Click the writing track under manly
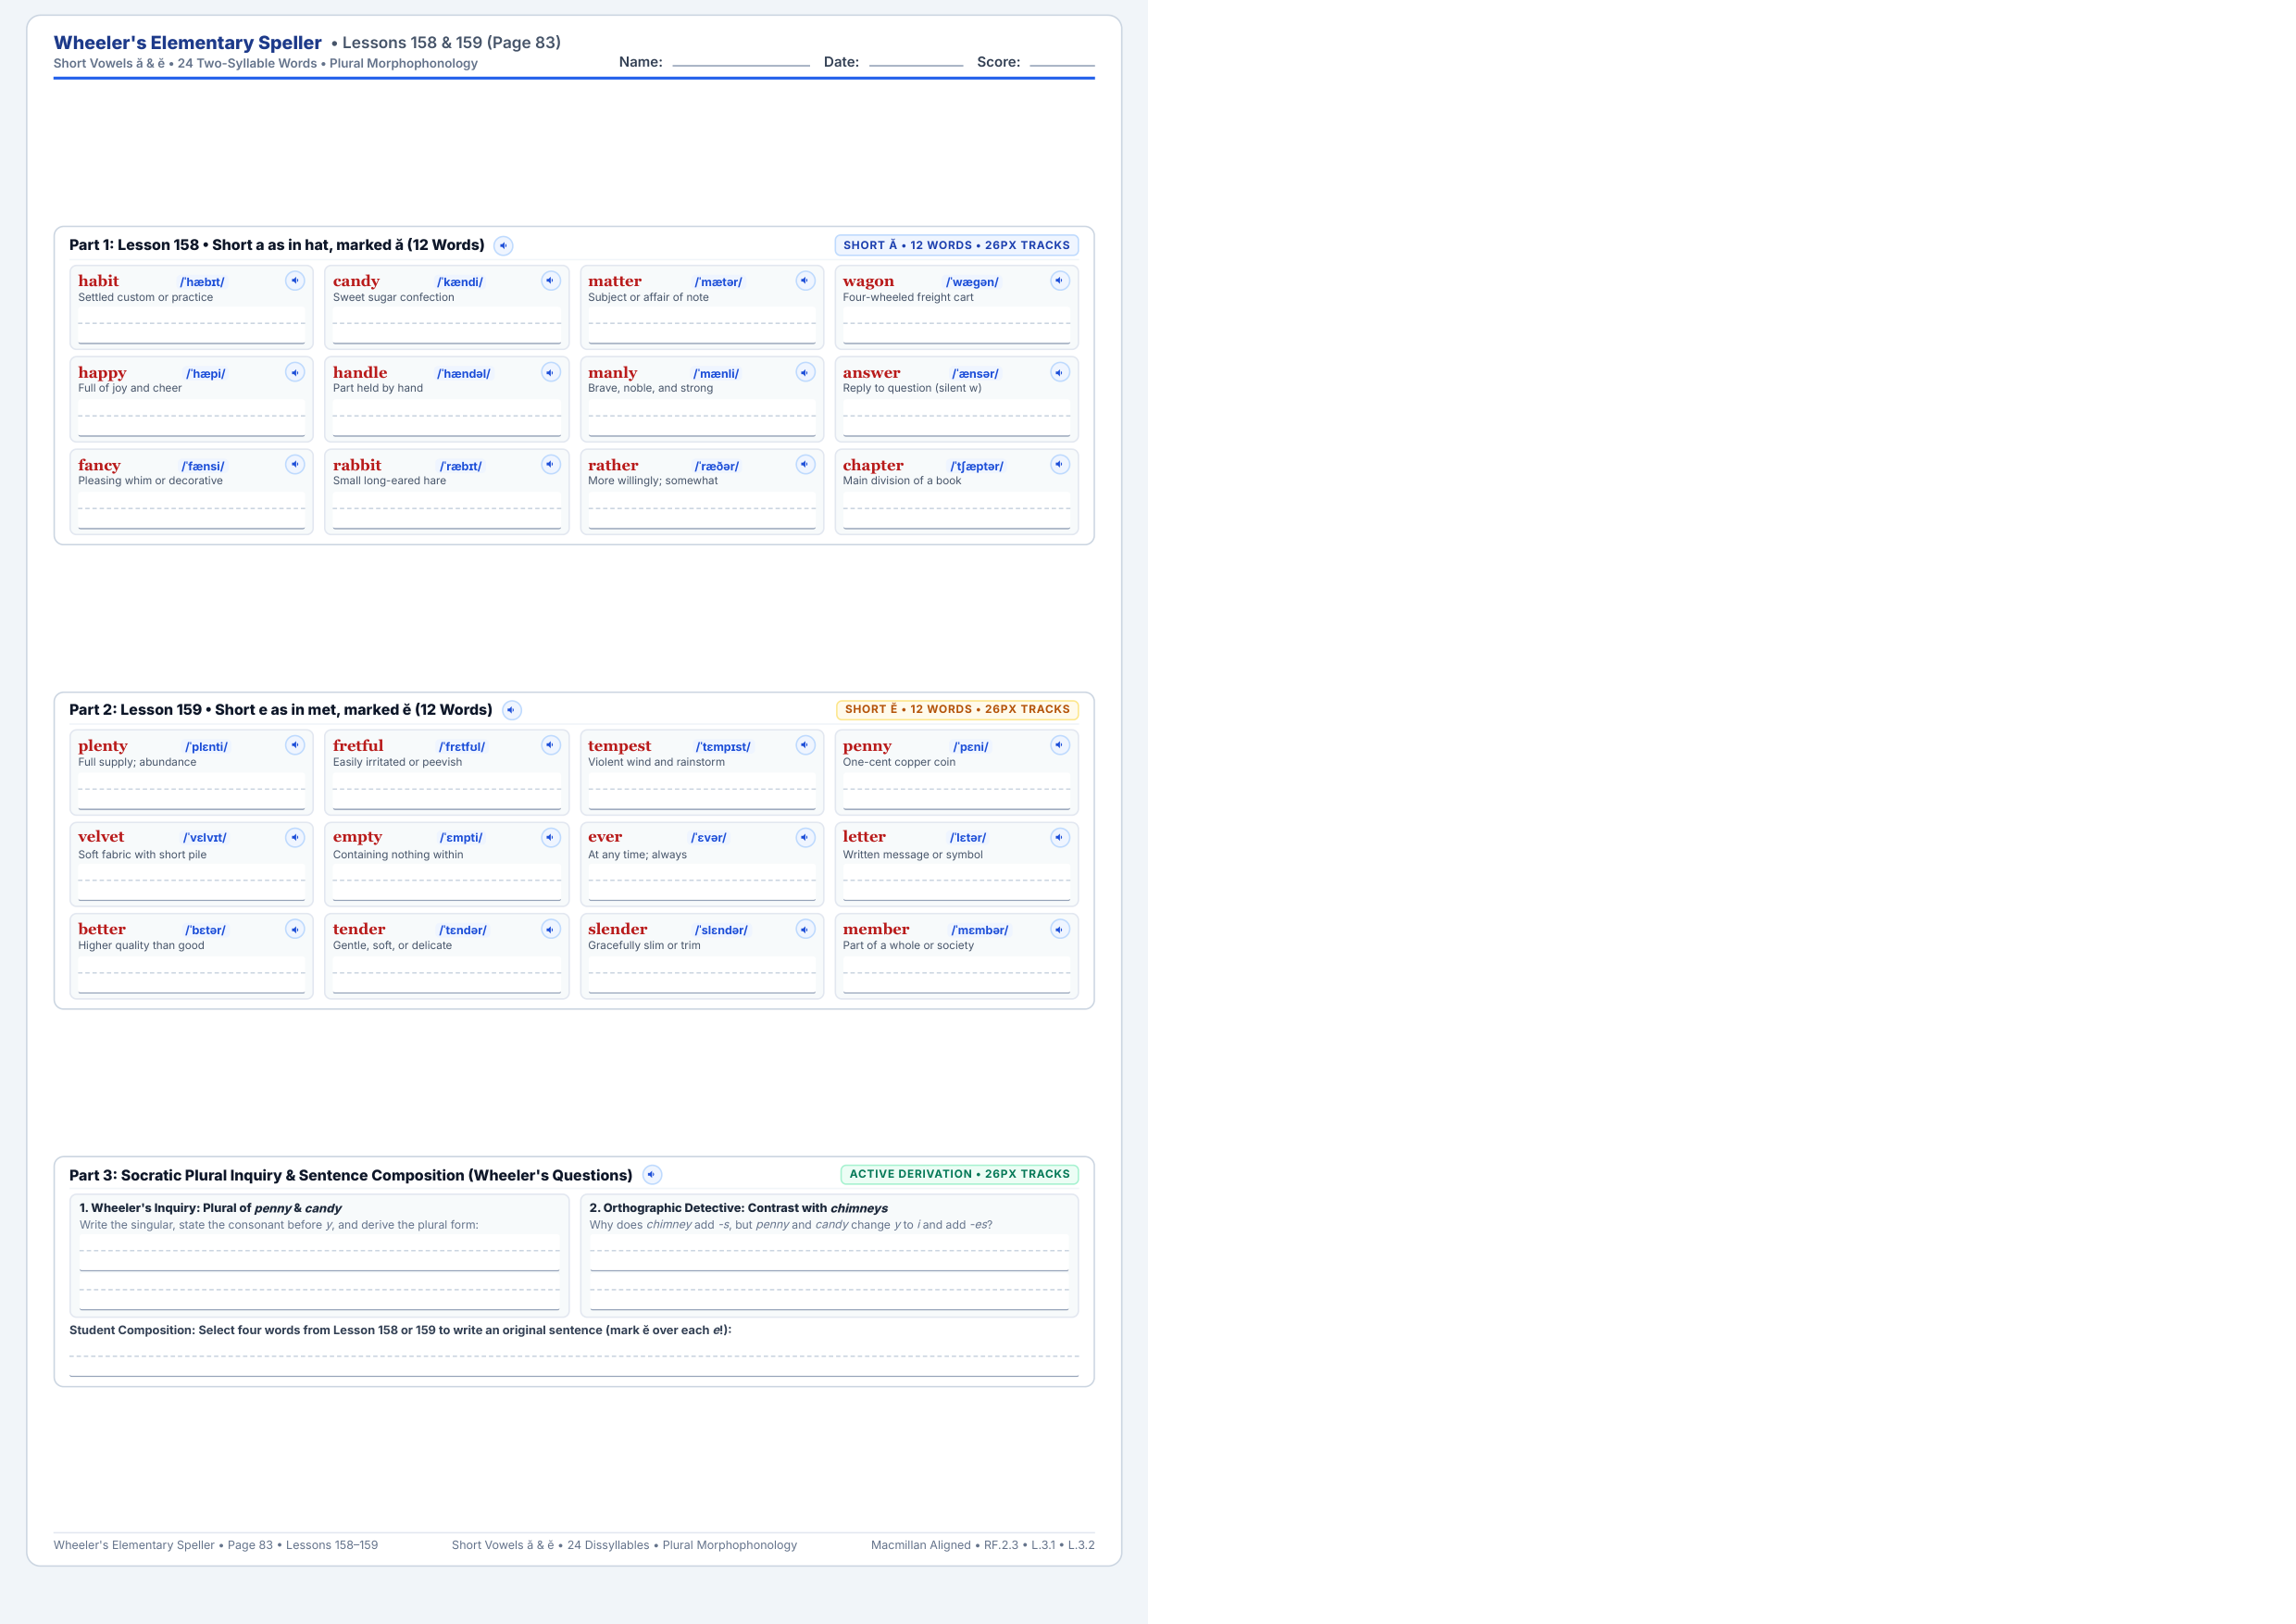The width and height of the screenshot is (2296, 1624). (702, 418)
